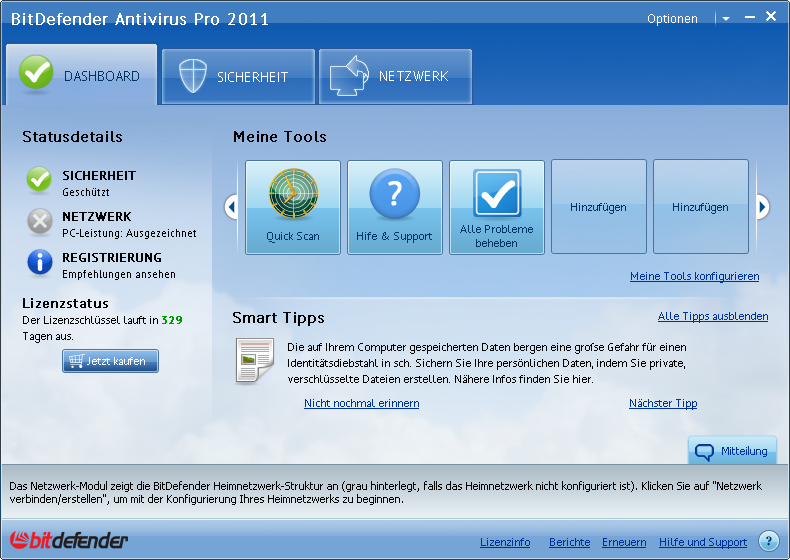This screenshot has height=560, width=790.
Task: Click Nicht nochmal erinnern link
Action: coord(361,403)
